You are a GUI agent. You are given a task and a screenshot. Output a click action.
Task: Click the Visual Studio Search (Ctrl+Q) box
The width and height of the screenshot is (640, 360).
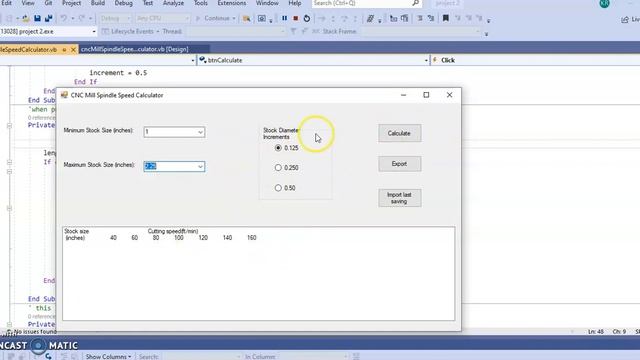366,3
